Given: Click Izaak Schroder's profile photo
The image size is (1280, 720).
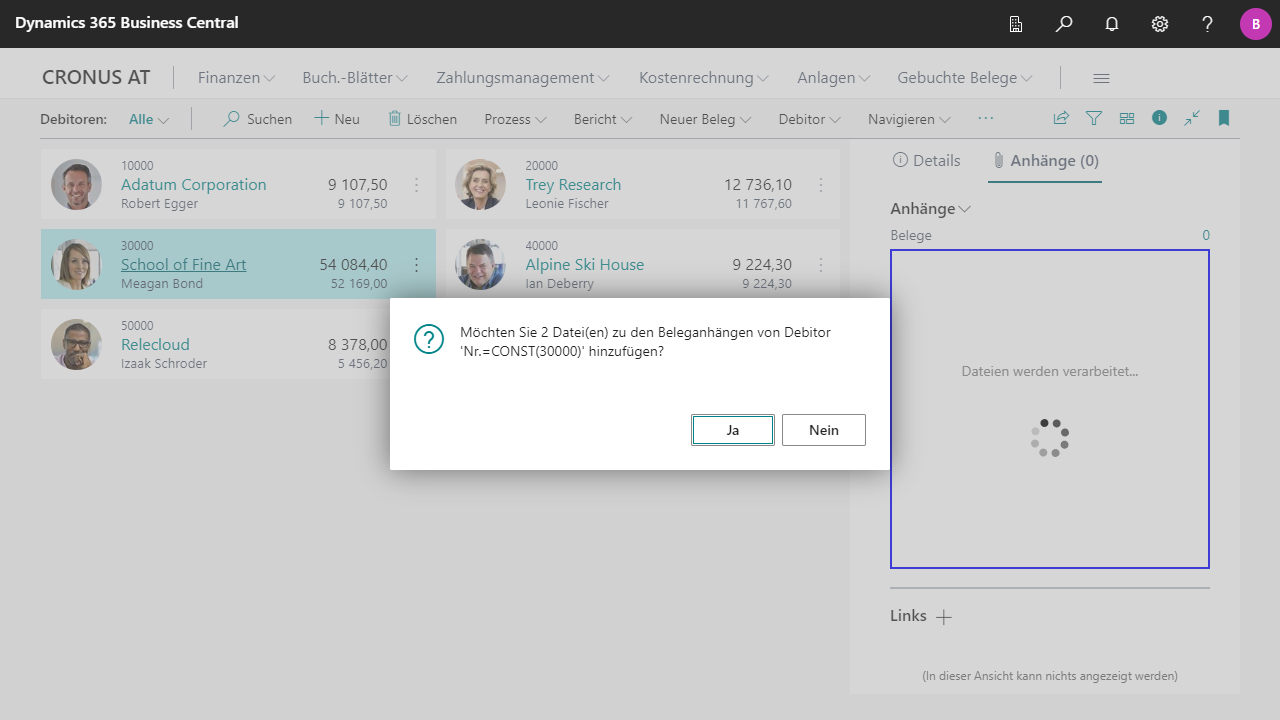Looking at the screenshot, I should [x=77, y=345].
